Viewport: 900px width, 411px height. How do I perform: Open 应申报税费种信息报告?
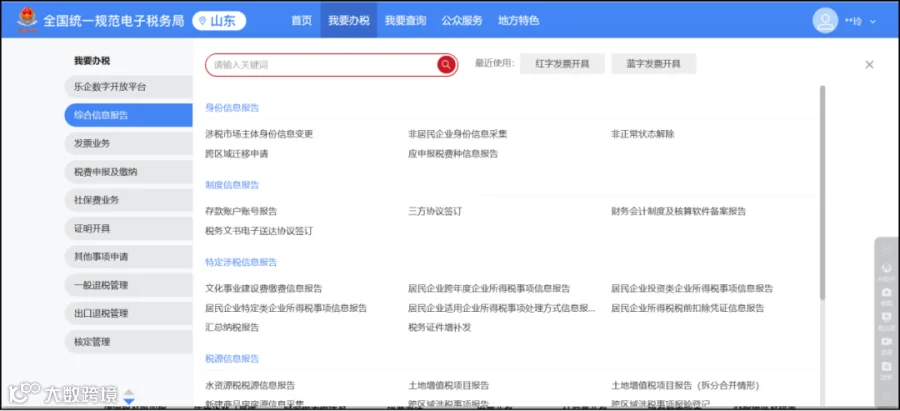pyautogui.click(x=453, y=154)
